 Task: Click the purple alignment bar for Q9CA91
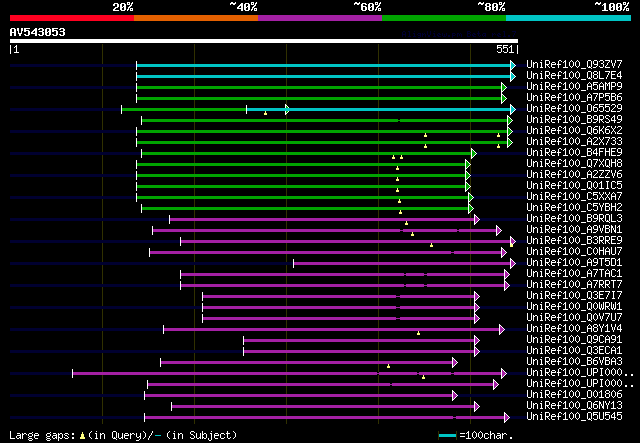[360, 341]
